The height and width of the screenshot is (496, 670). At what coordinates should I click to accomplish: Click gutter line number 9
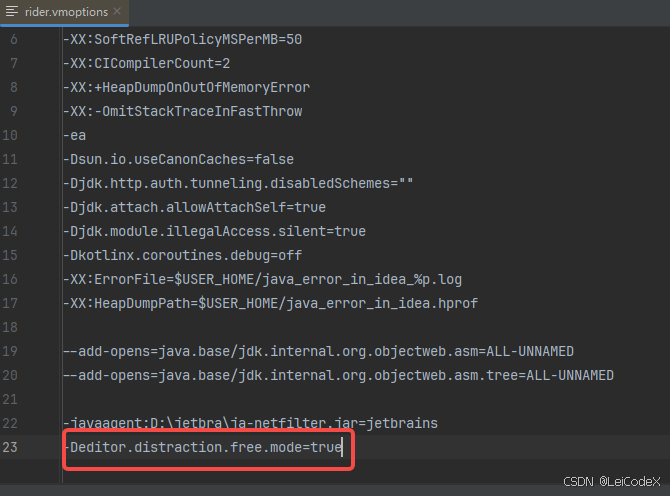pos(14,111)
